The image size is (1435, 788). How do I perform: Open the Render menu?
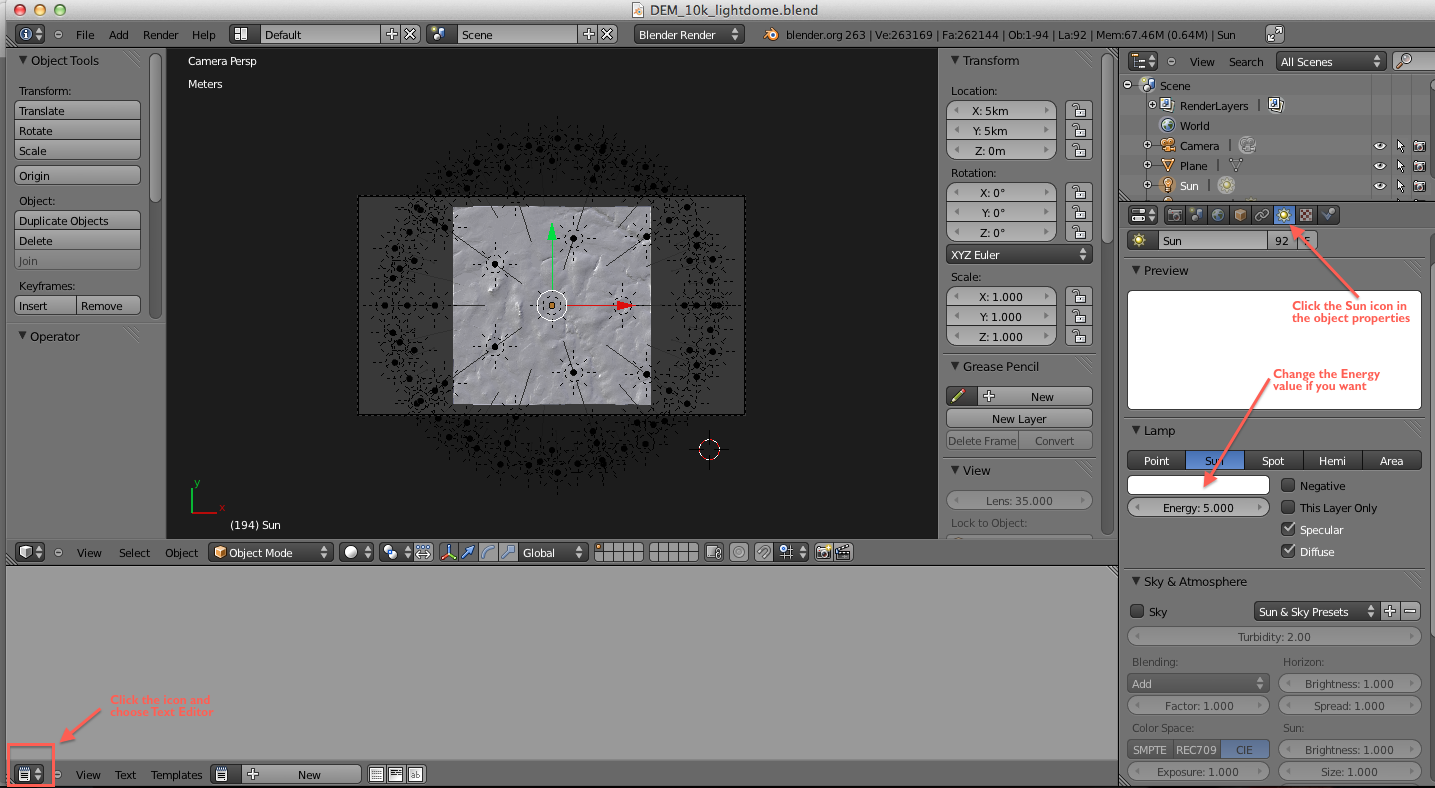click(x=161, y=34)
